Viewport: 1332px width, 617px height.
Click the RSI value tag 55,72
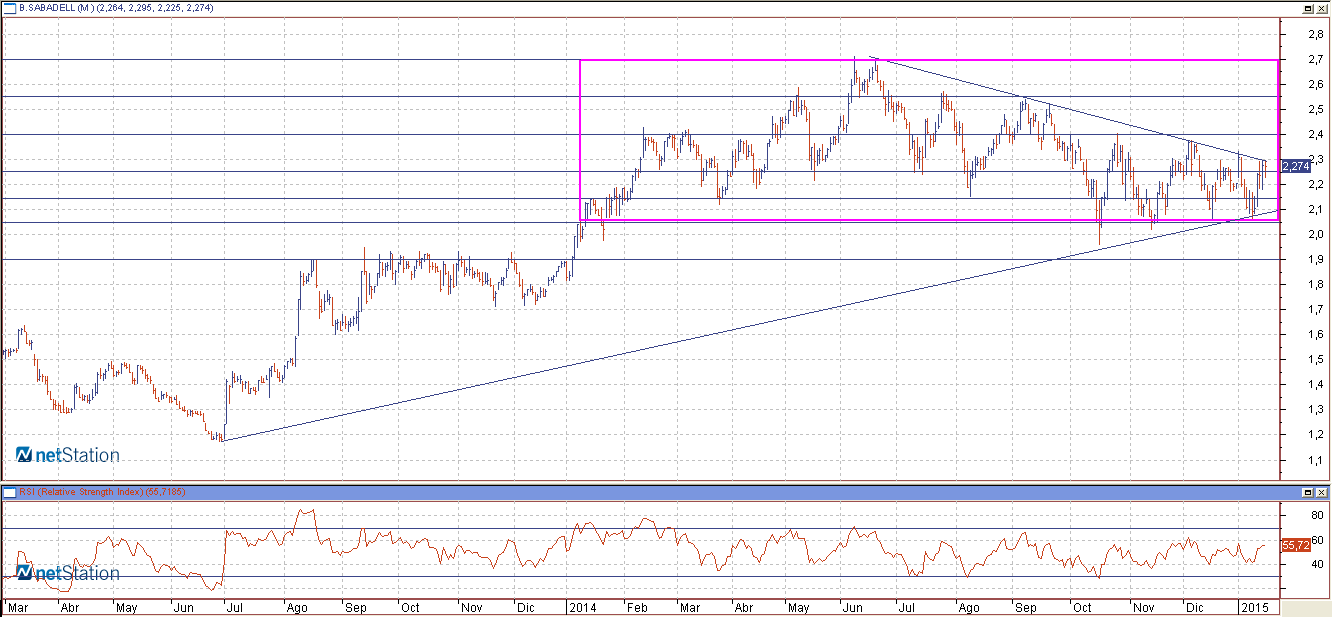click(1294, 545)
